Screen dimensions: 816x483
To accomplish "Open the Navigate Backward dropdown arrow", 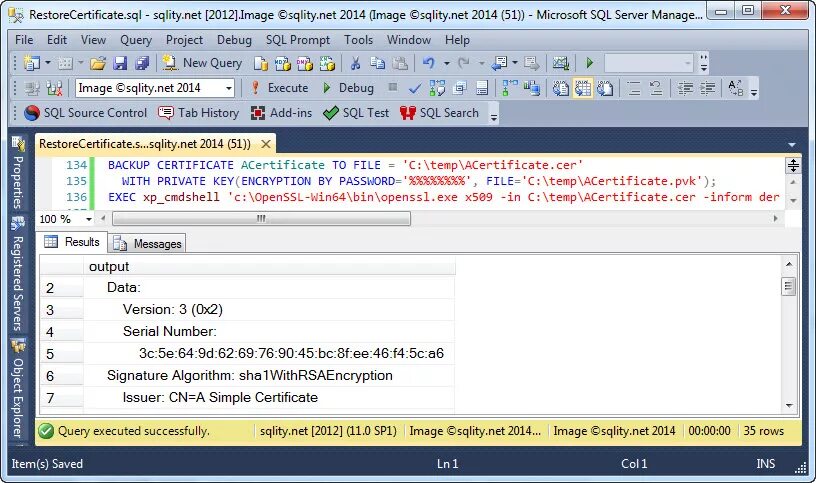I will [x=515, y=63].
